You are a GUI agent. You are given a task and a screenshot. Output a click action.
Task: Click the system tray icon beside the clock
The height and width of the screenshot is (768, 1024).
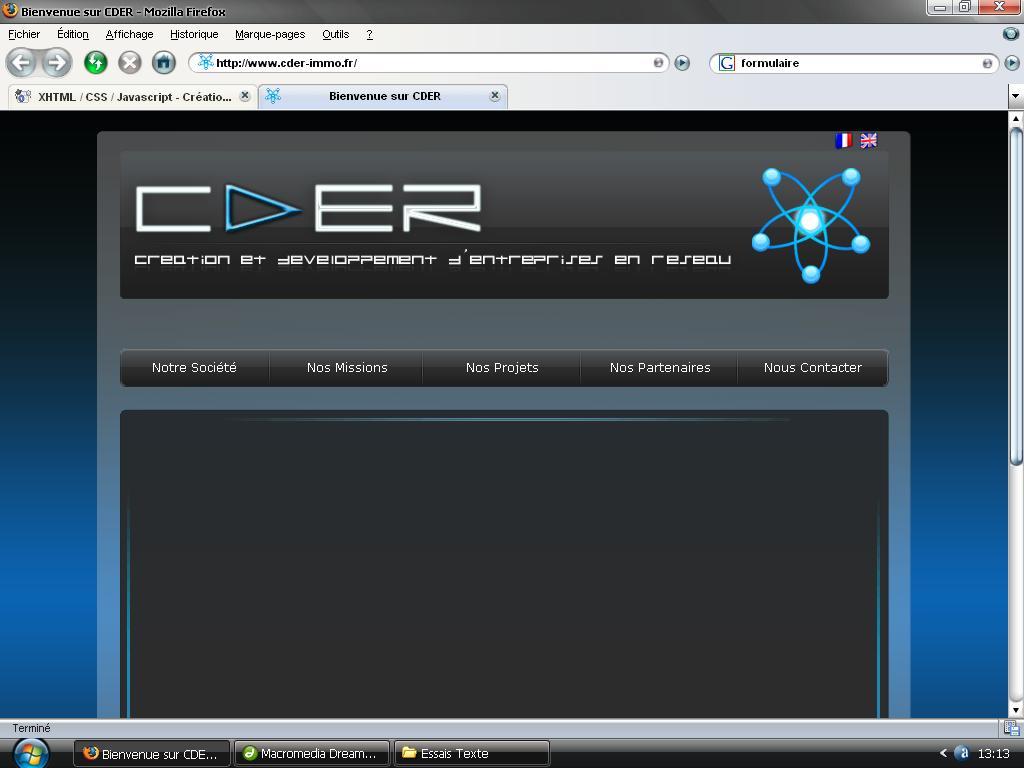pyautogui.click(x=963, y=753)
